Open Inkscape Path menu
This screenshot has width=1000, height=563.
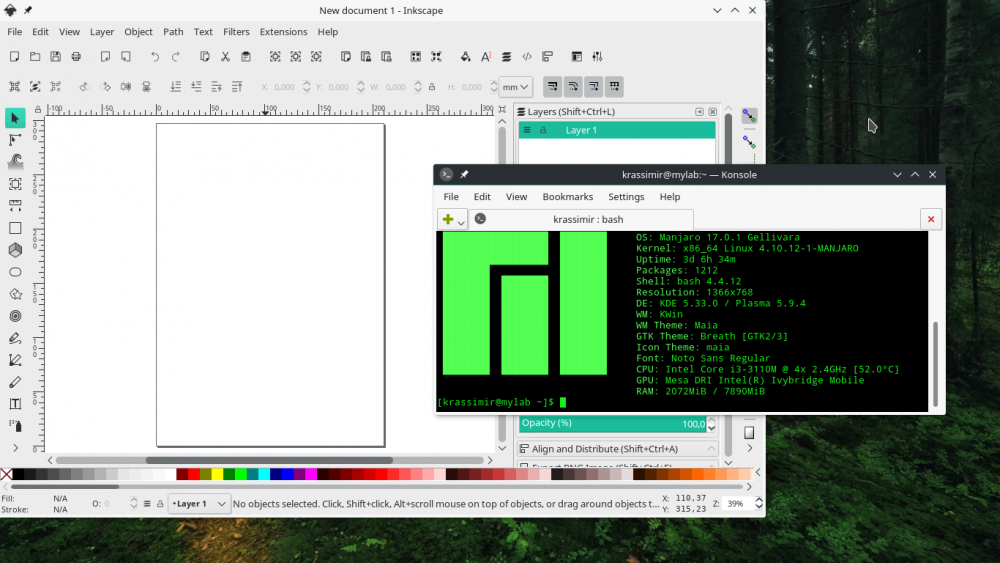tap(173, 32)
